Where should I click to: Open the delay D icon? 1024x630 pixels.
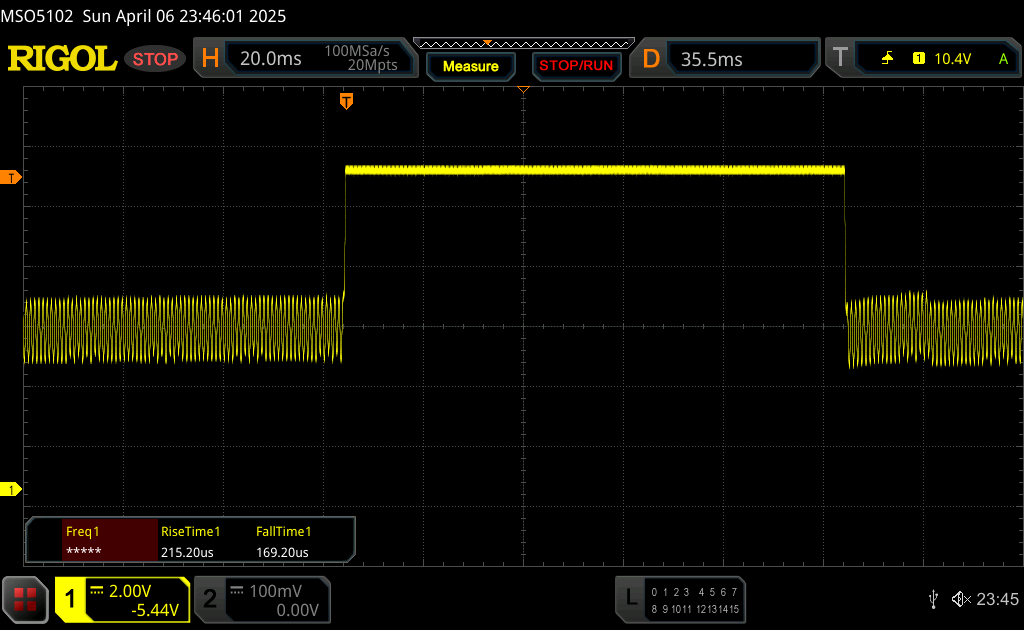click(x=651, y=59)
